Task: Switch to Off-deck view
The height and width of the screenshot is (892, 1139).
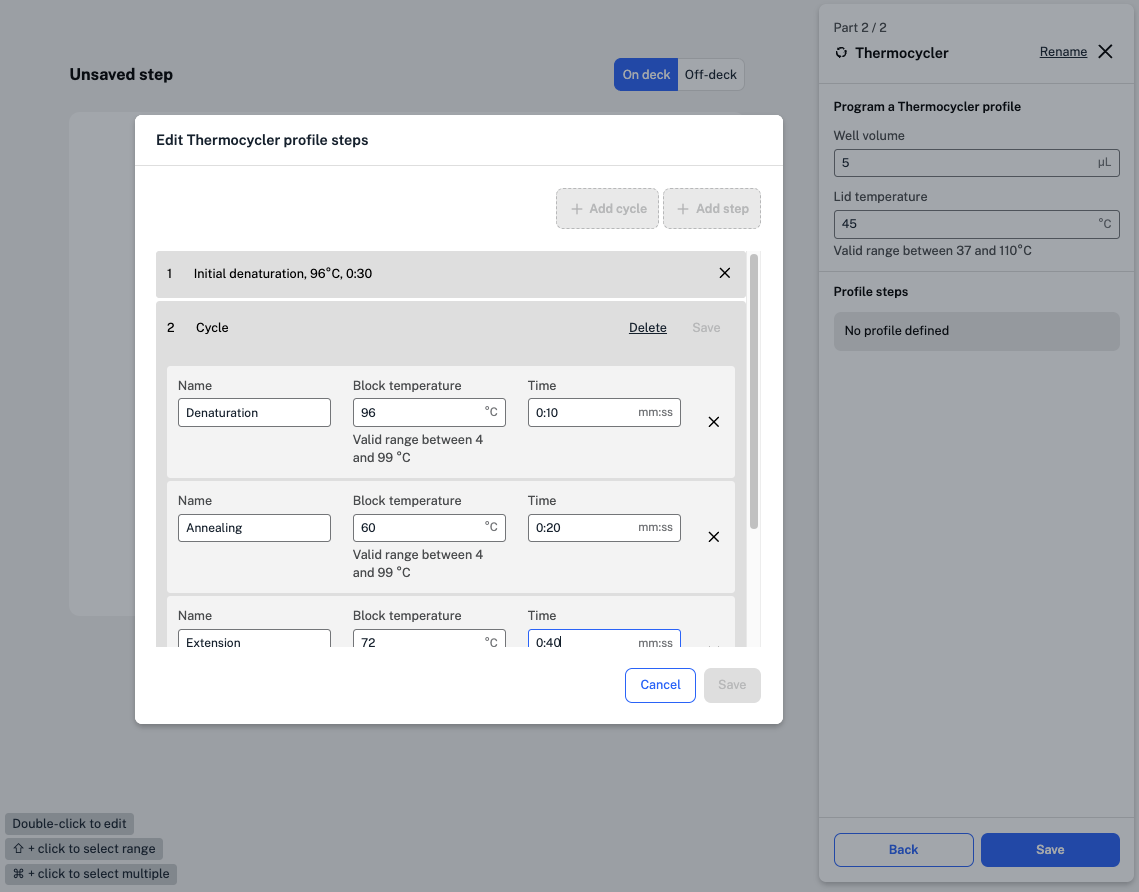Action: pyautogui.click(x=711, y=75)
